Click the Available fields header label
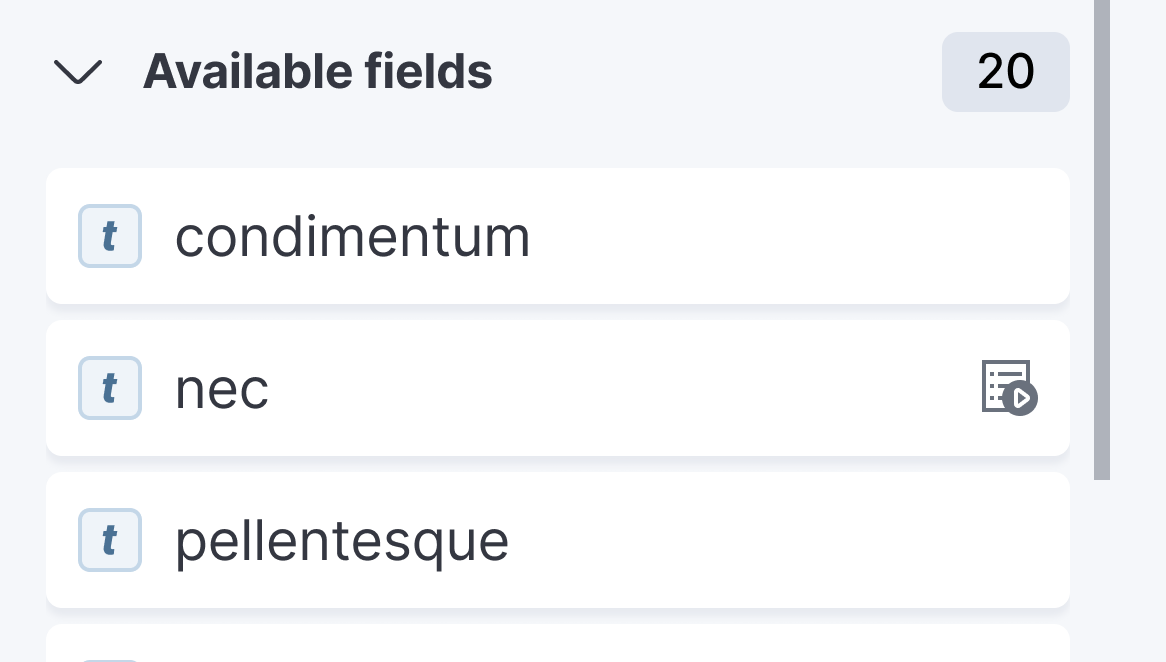Image resolution: width=1166 pixels, height=662 pixels. 318,71
